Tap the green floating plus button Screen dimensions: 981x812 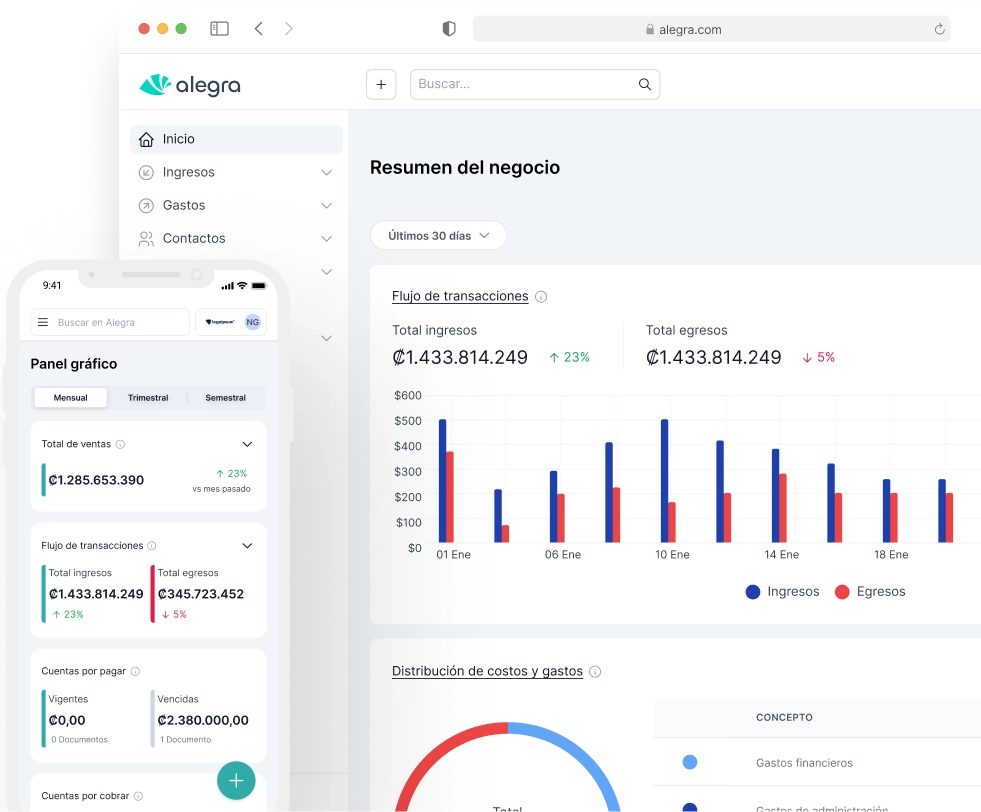click(236, 781)
